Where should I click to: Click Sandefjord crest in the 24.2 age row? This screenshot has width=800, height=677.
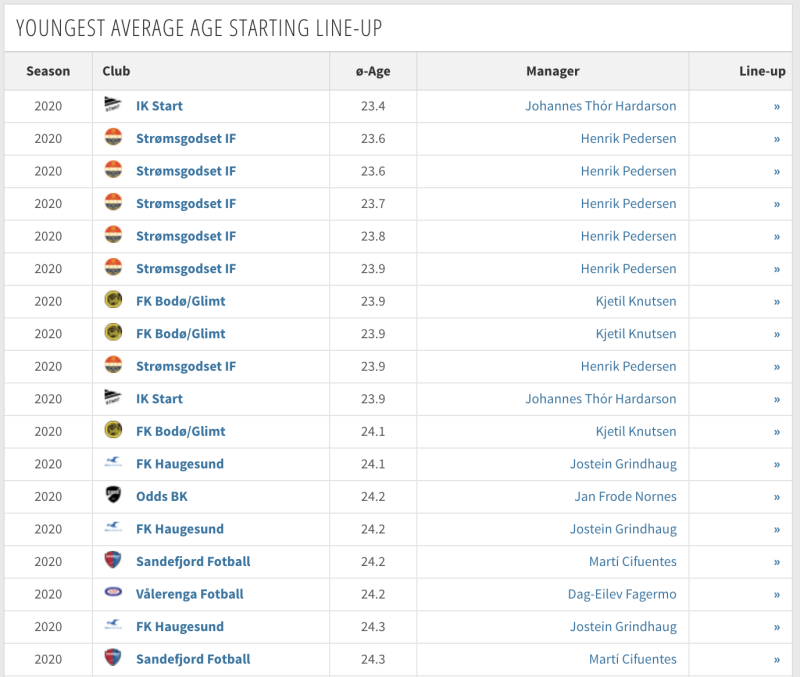pyautogui.click(x=113, y=561)
